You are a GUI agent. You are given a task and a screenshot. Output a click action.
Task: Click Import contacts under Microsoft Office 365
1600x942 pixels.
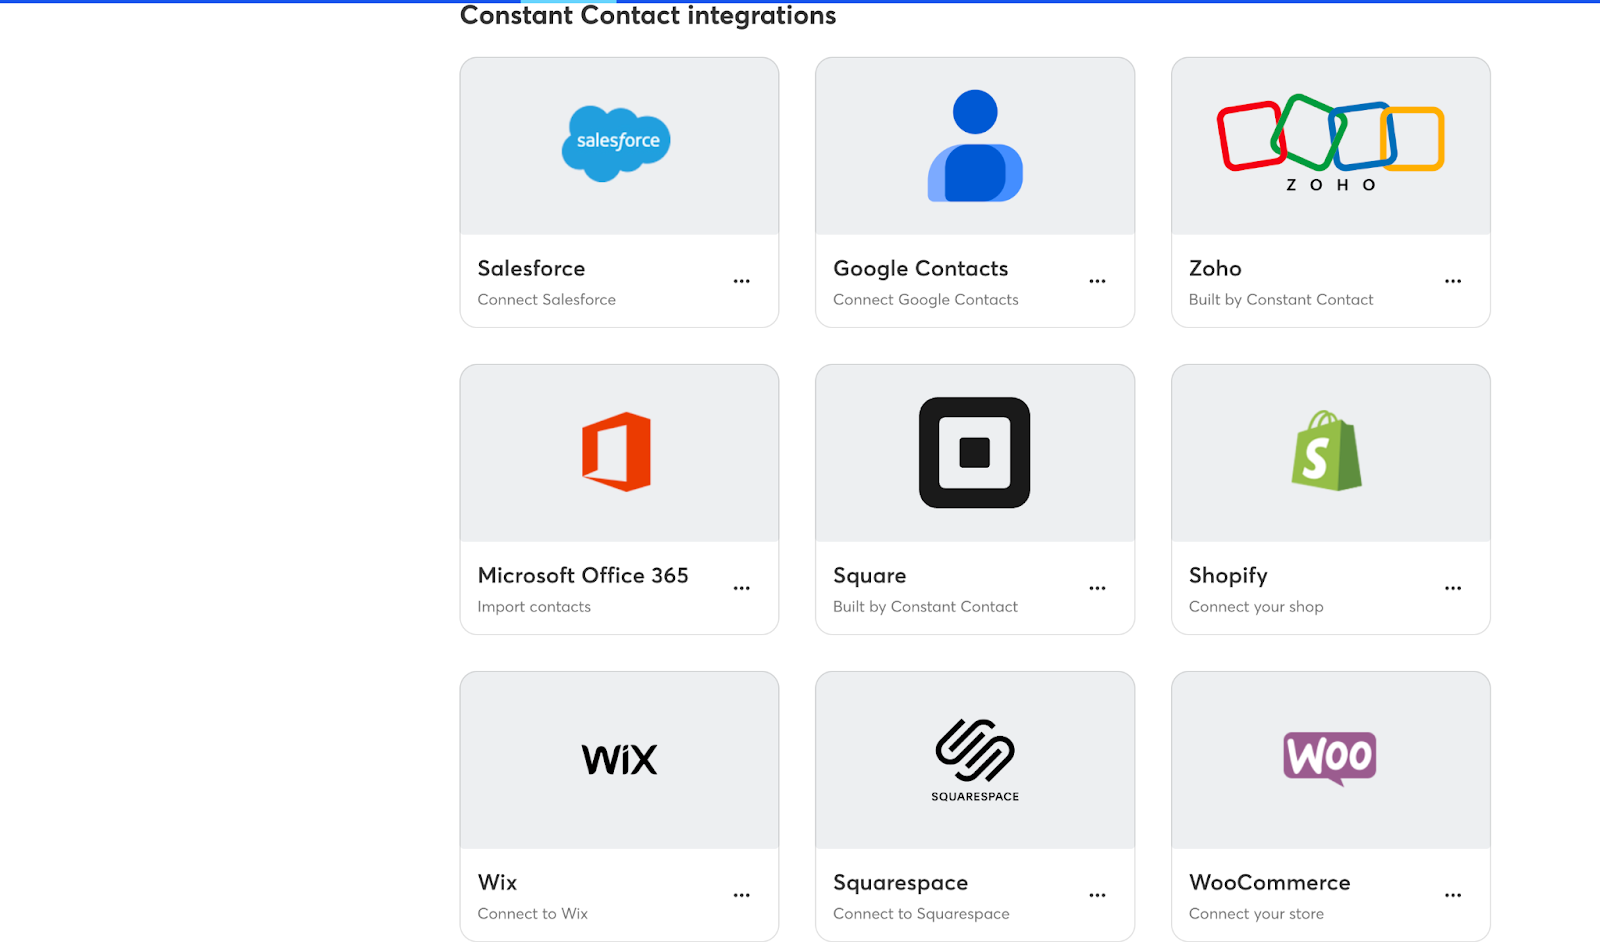pyautogui.click(x=534, y=606)
